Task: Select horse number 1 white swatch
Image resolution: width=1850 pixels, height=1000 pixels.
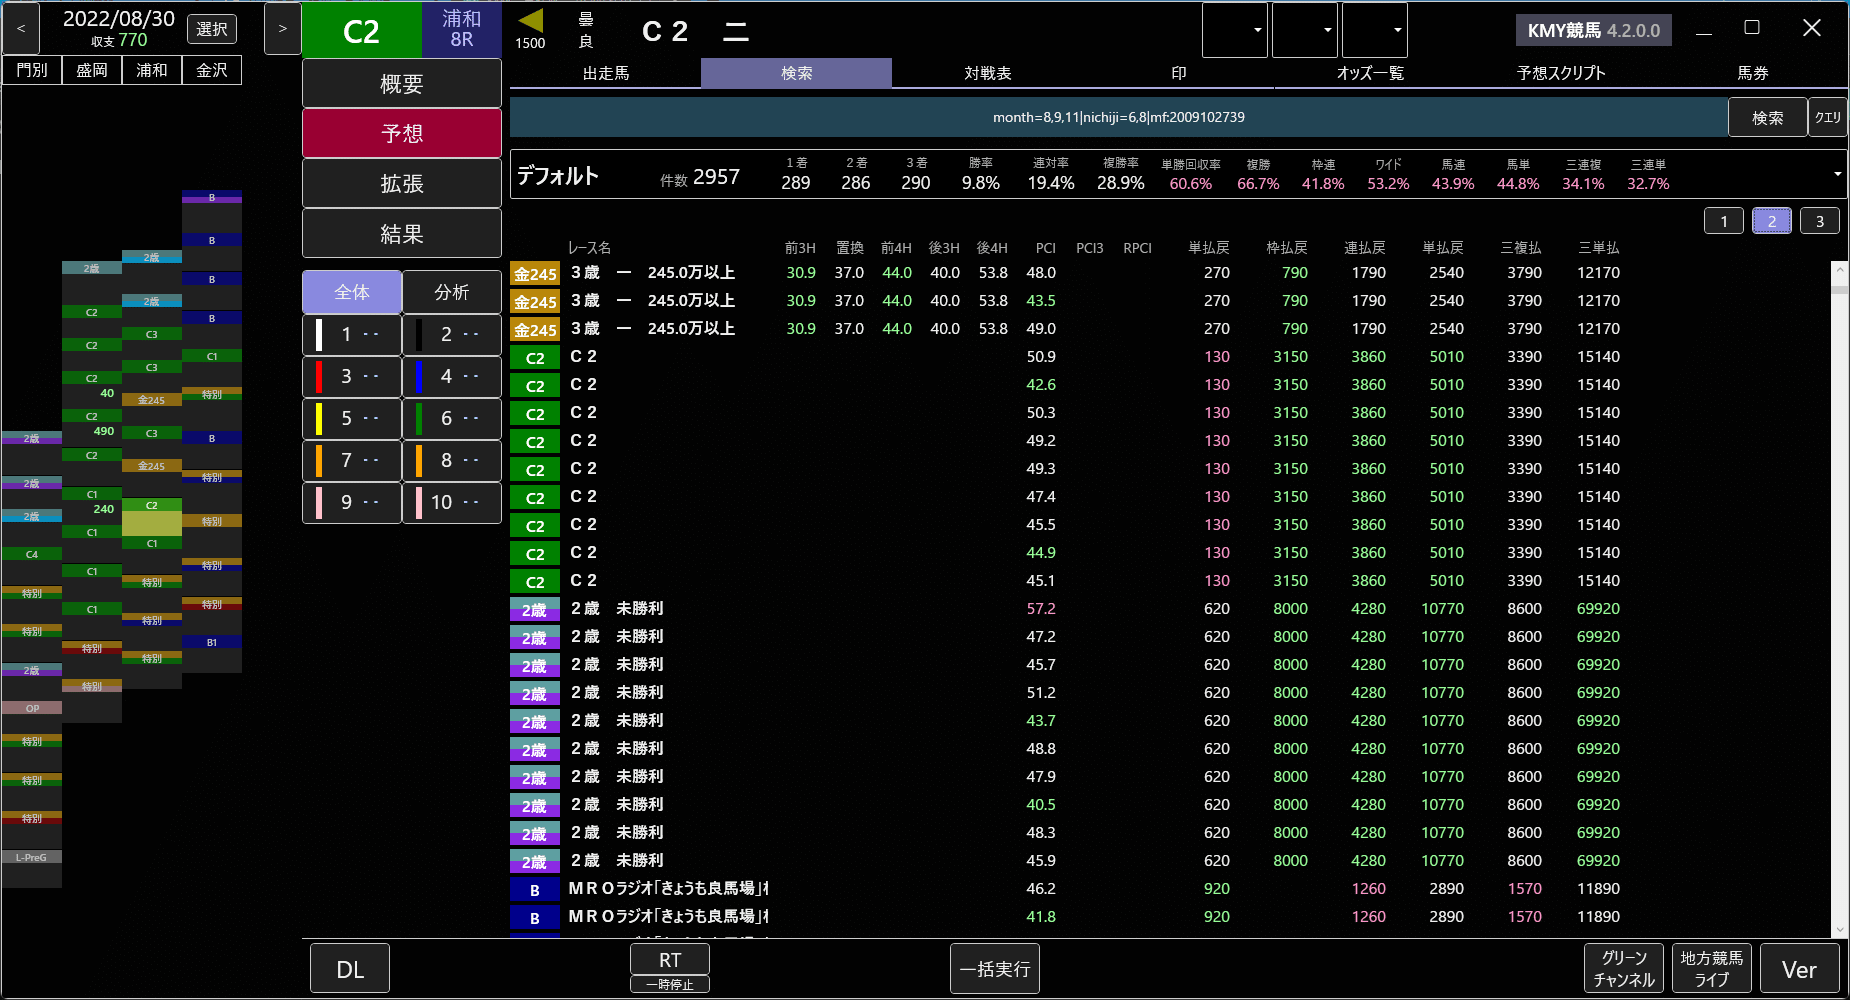Action: 319,334
